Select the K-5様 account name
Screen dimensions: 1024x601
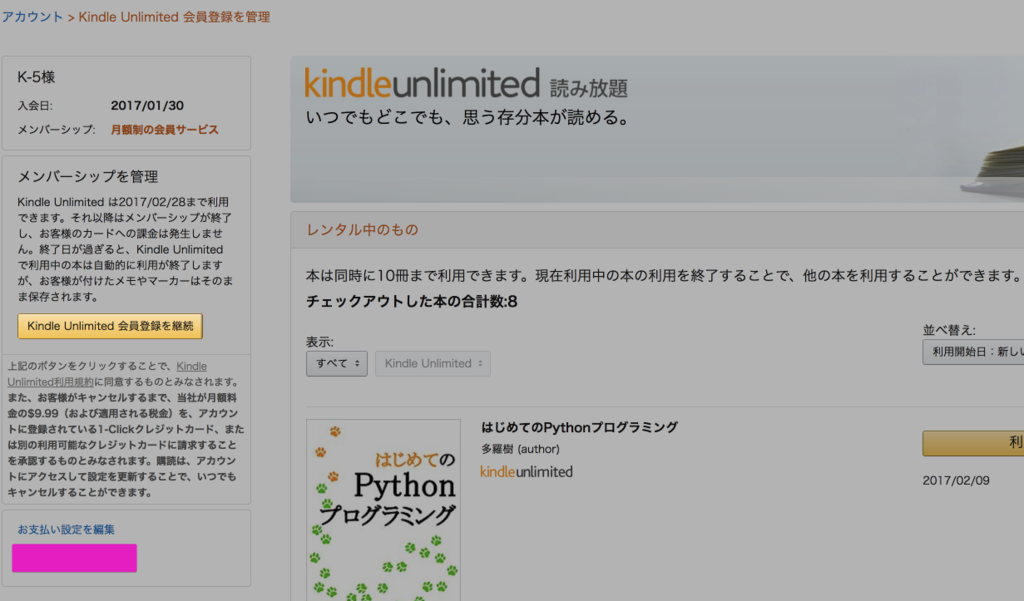[x=36, y=77]
